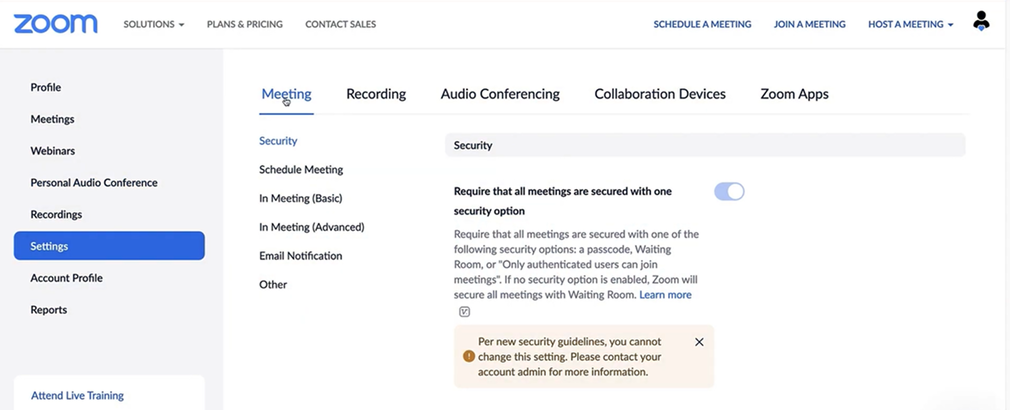The height and width of the screenshot is (410, 1010).
Task: Open Join a Meeting
Action: click(809, 24)
